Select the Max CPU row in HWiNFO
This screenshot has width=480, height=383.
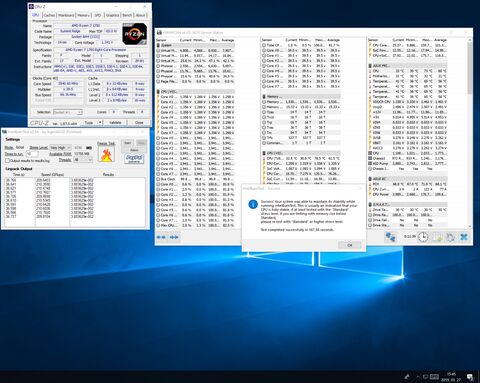[196, 225]
